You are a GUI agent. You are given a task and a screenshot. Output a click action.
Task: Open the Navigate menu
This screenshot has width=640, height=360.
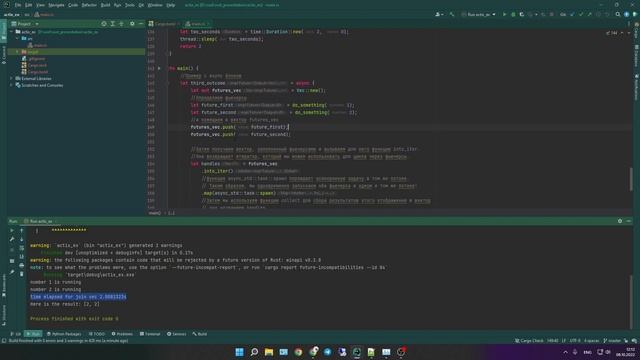56,5
